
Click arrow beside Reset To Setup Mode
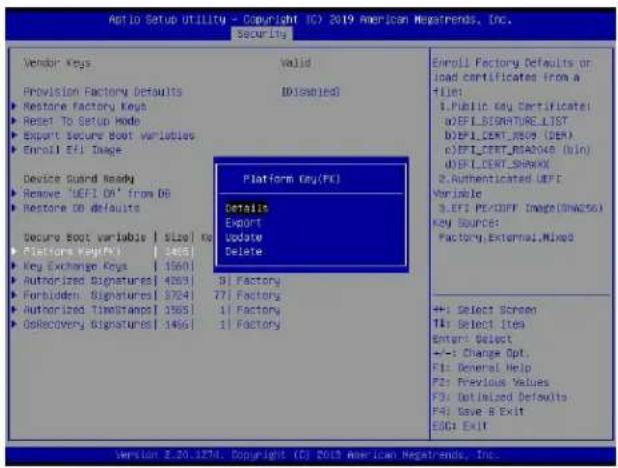pos(15,121)
